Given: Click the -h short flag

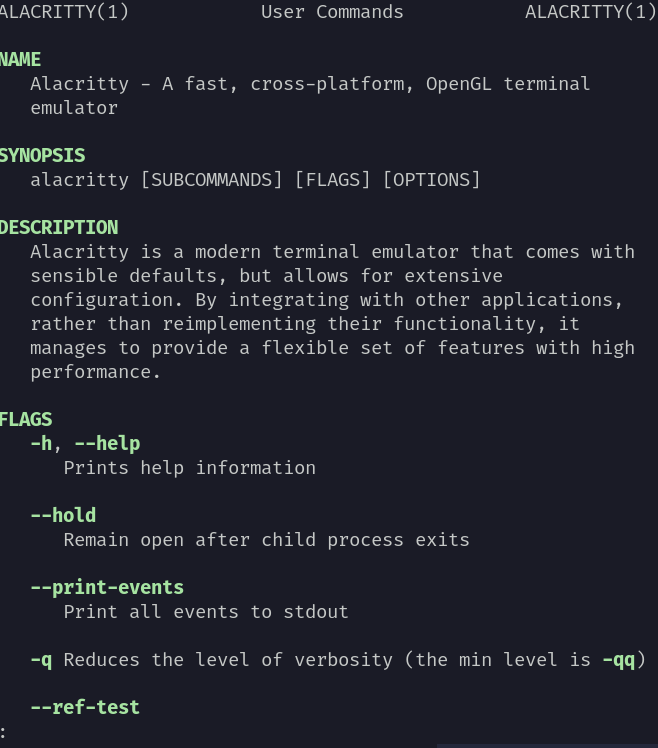Looking at the screenshot, I should (42, 444).
